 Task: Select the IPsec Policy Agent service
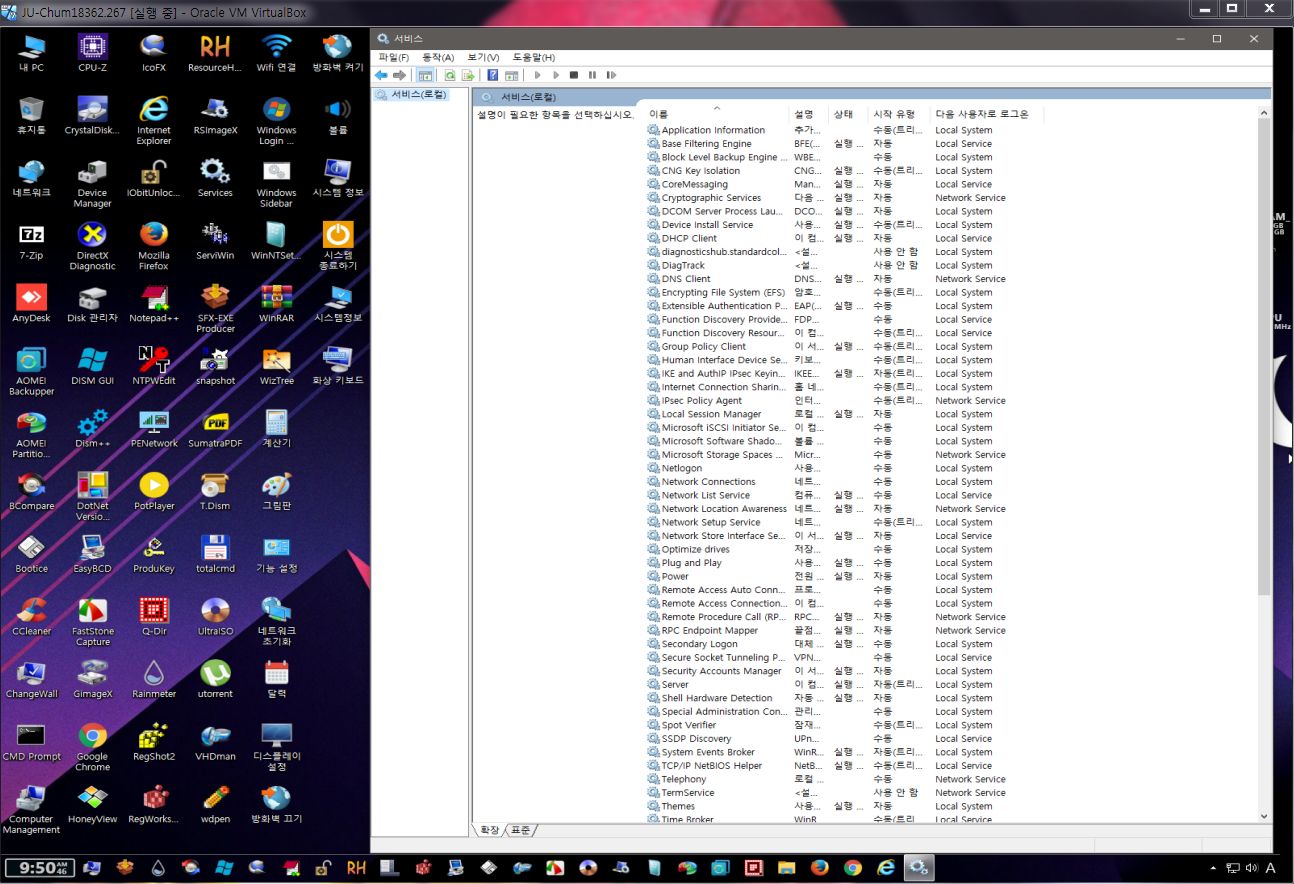click(845, 400)
